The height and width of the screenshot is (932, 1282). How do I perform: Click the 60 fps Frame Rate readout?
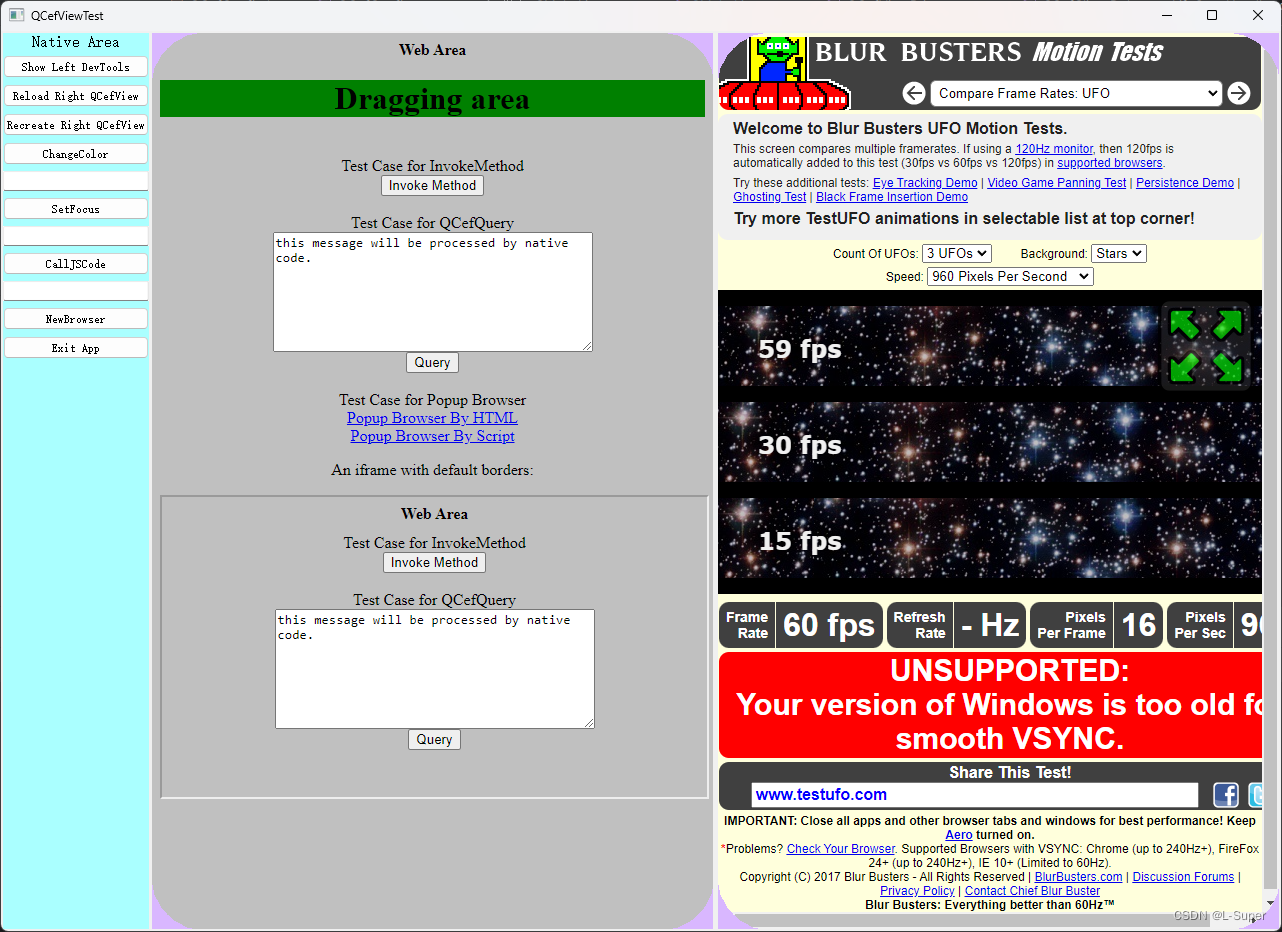click(x=801, y=625)
